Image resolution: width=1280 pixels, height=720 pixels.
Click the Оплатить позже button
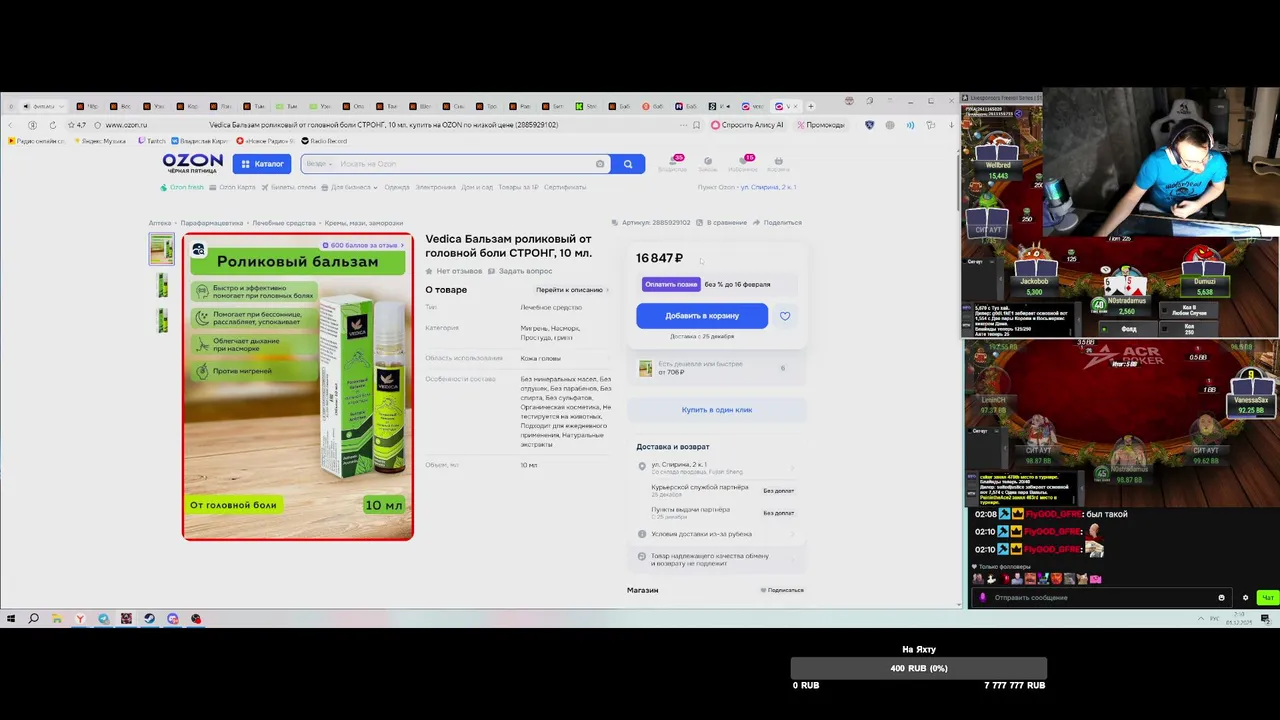click(671, 284)
